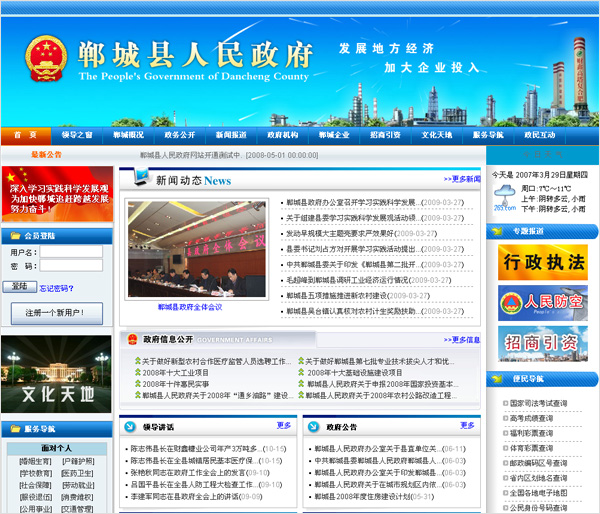Click the 用户名 input field

click(71, 252)
